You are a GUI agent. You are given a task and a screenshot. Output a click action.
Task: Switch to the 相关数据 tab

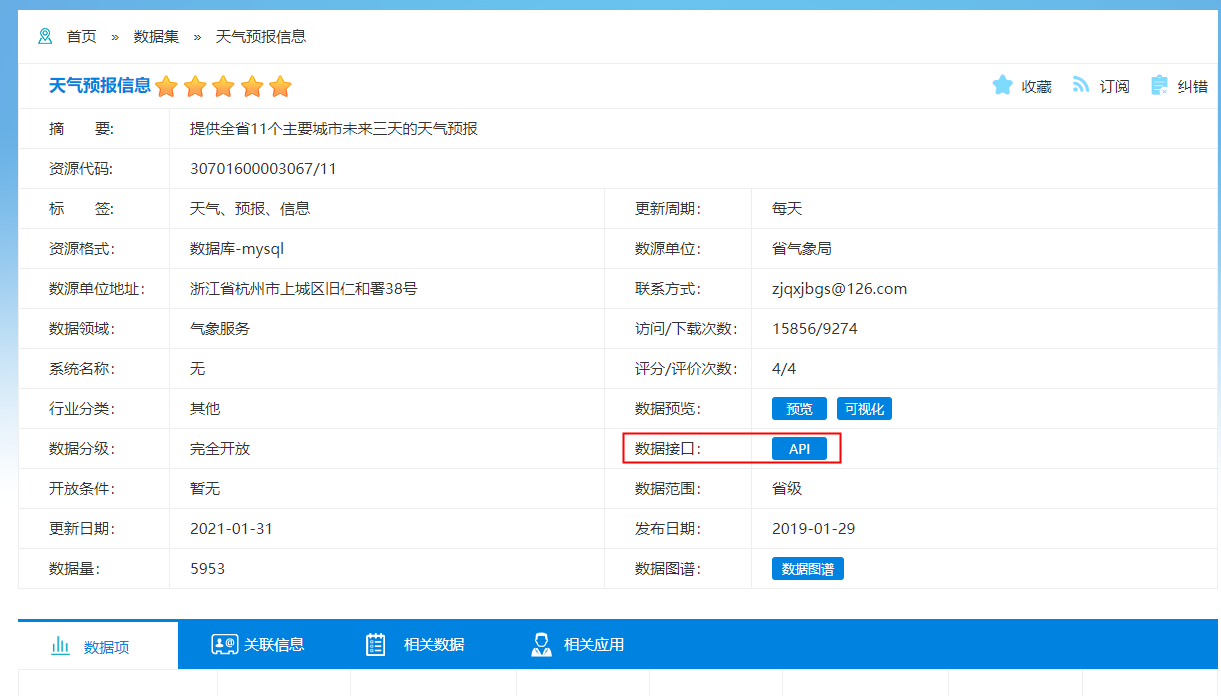click(433, 645)
